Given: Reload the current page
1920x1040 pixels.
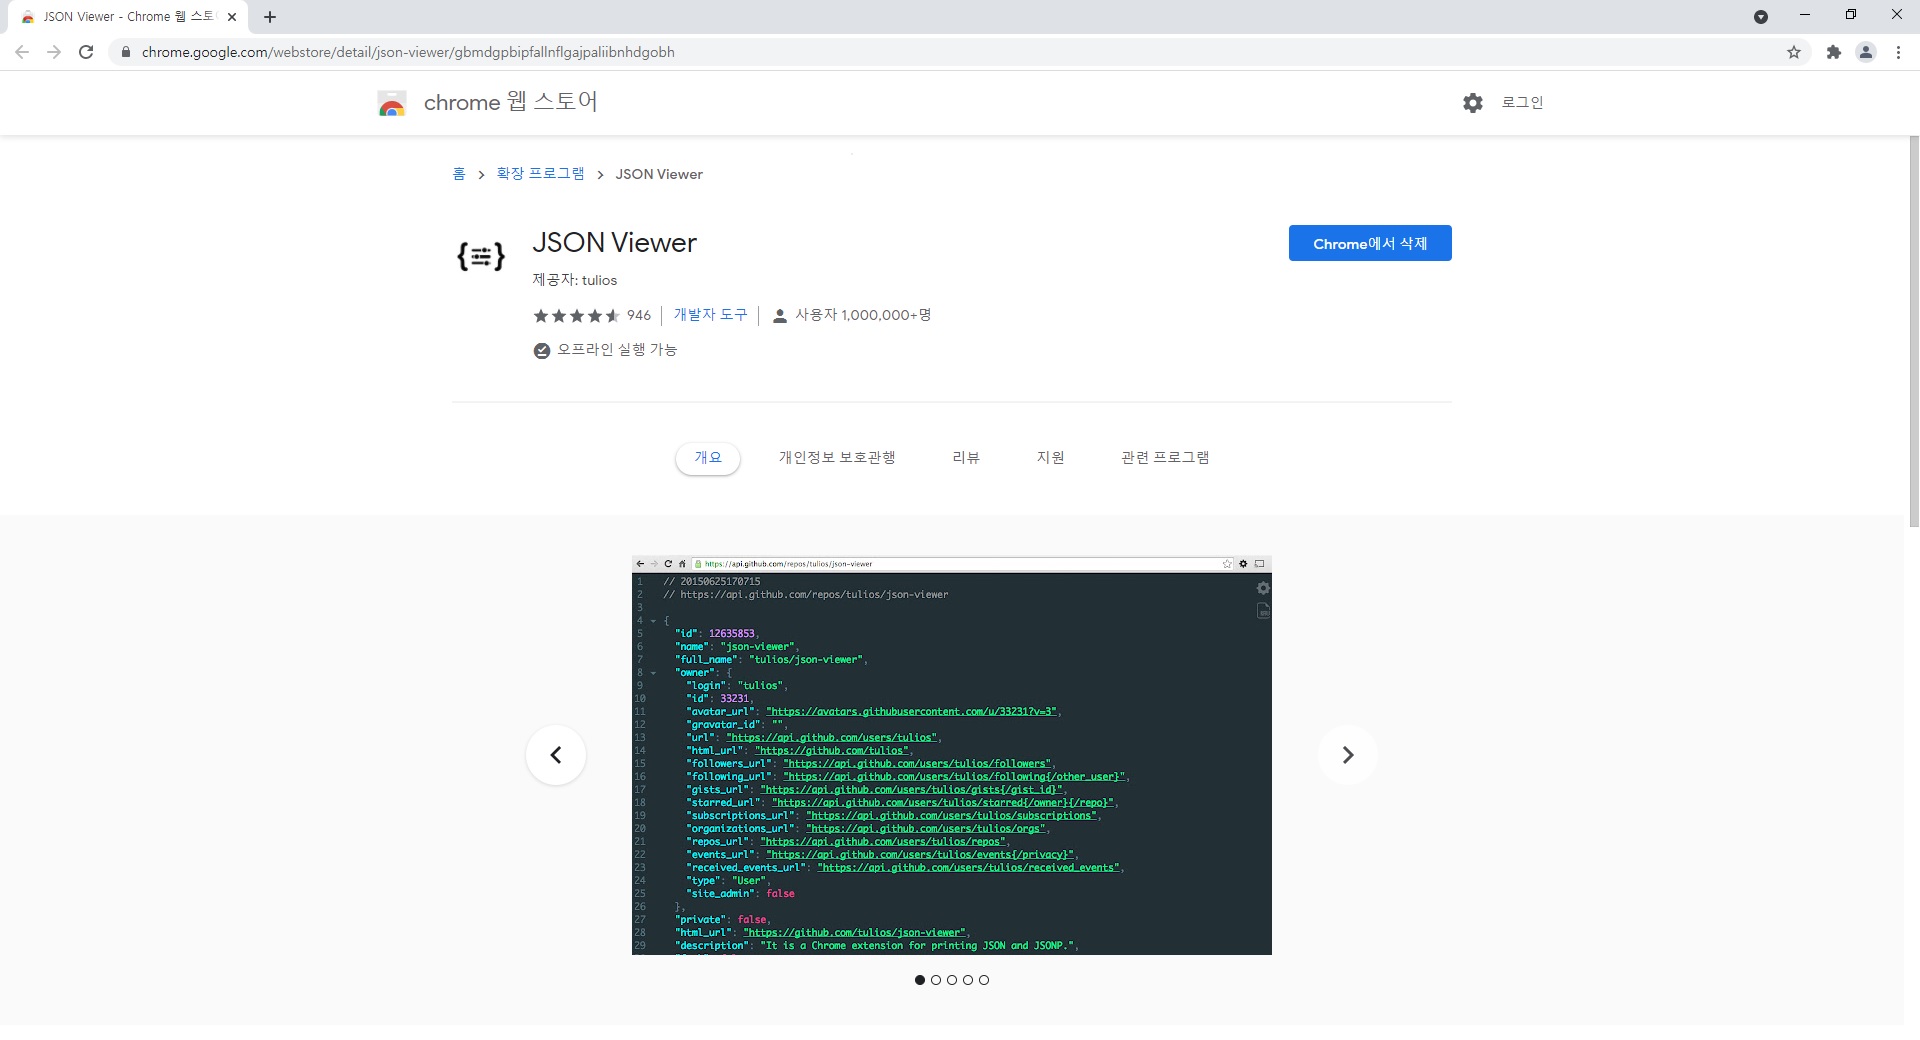Looking at the screenshot, I should click(x=86, y=52).
